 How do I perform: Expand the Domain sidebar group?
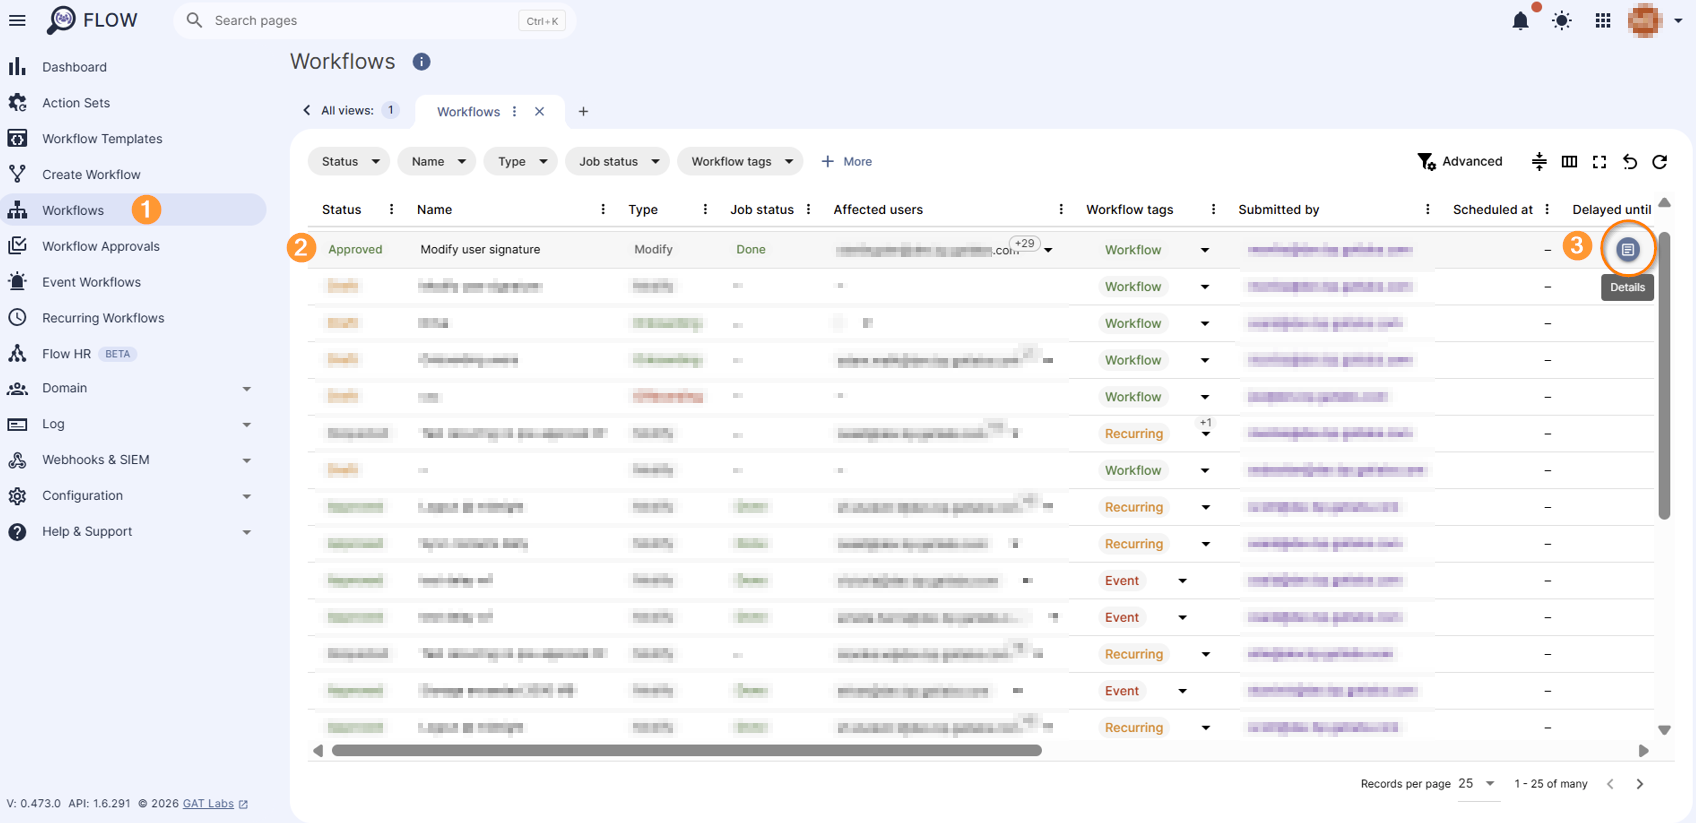point(134,388)
